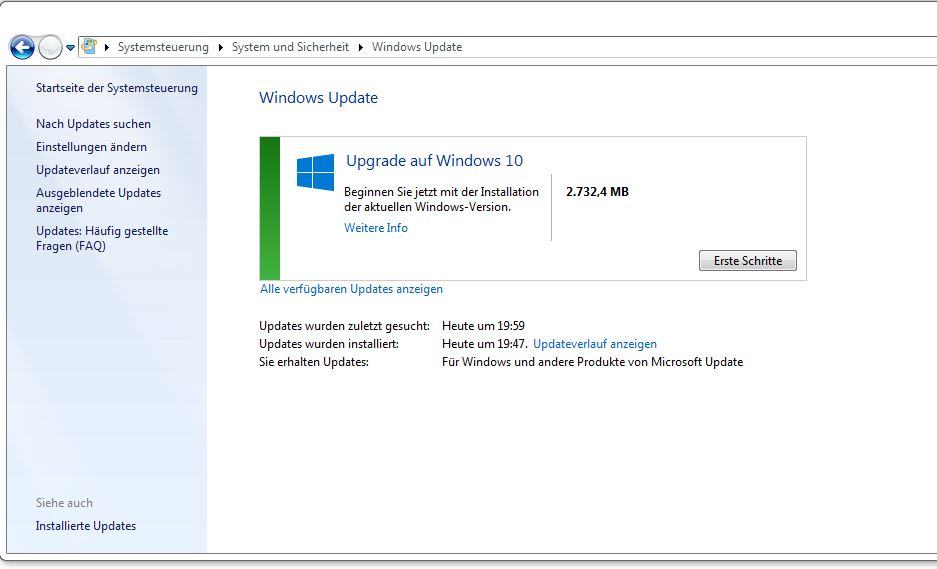Screen dimensions: 937x569
Task: Expand the arrow after Systemsteuerung
Action: (221, 47)
